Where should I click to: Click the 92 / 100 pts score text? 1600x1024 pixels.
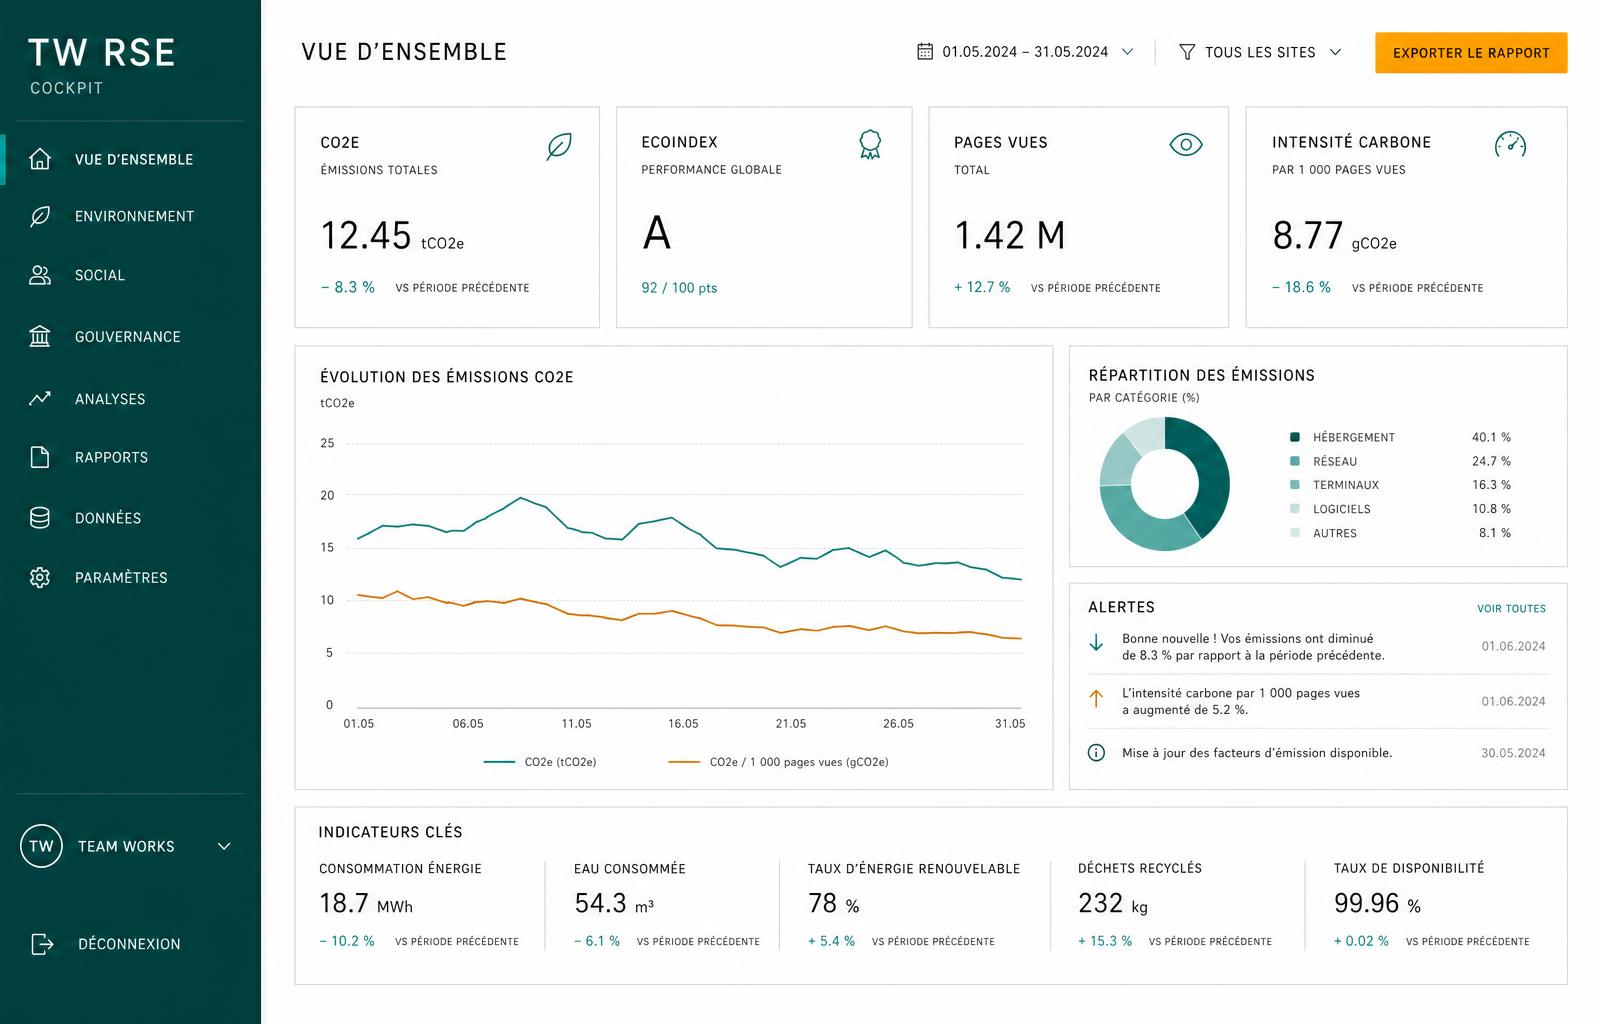(x=679, y=288)
